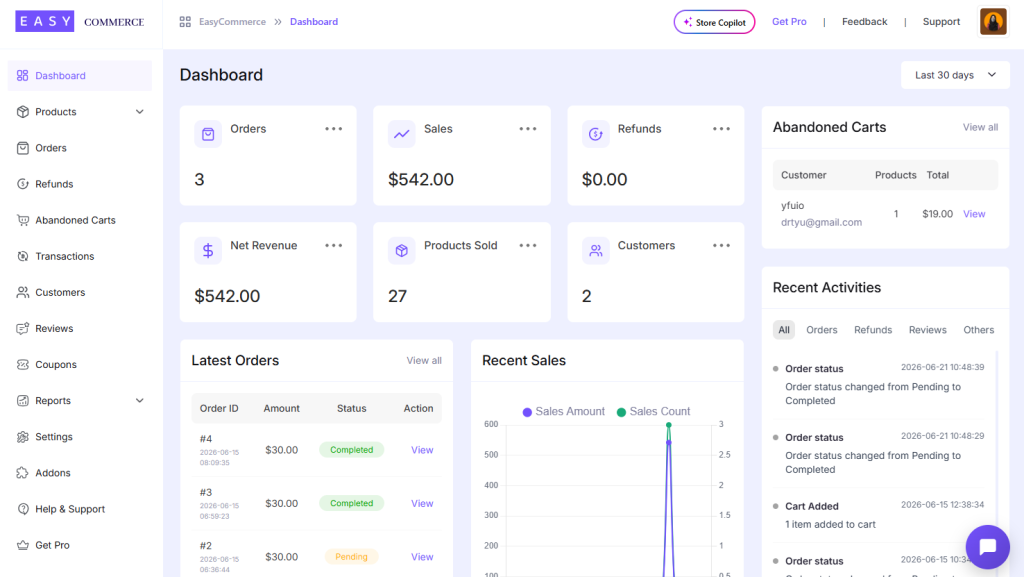The height and width of the screenshot is (577, 1024).
Task: Open the floating chat bubble
Action: click(987, 547)
